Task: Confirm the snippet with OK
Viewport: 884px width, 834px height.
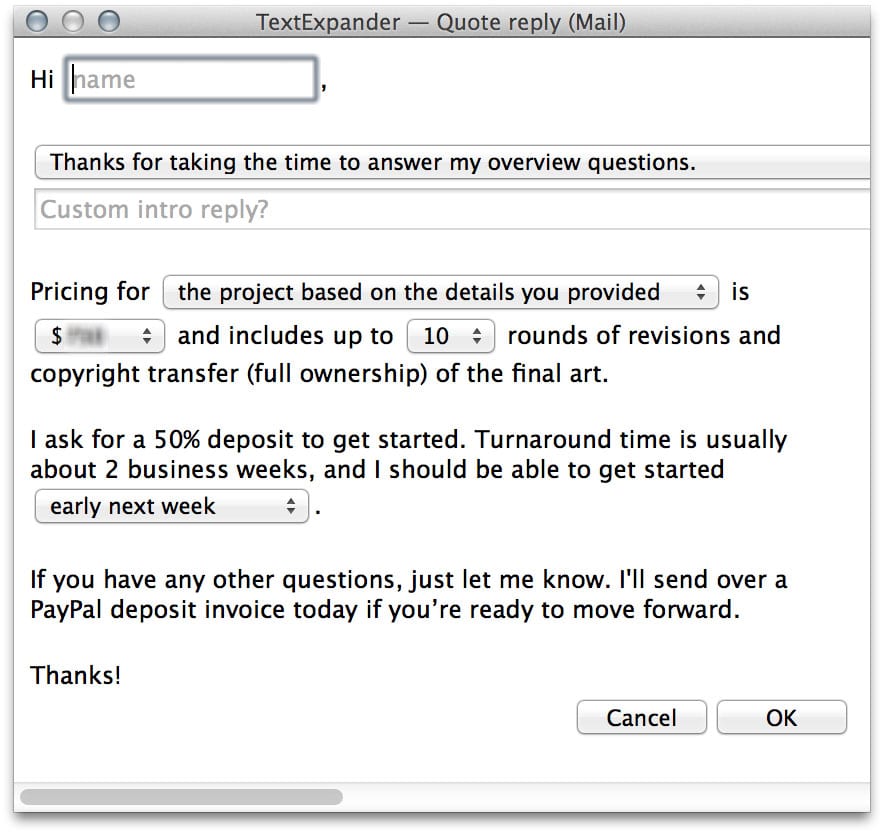Action: click(781, 717)
